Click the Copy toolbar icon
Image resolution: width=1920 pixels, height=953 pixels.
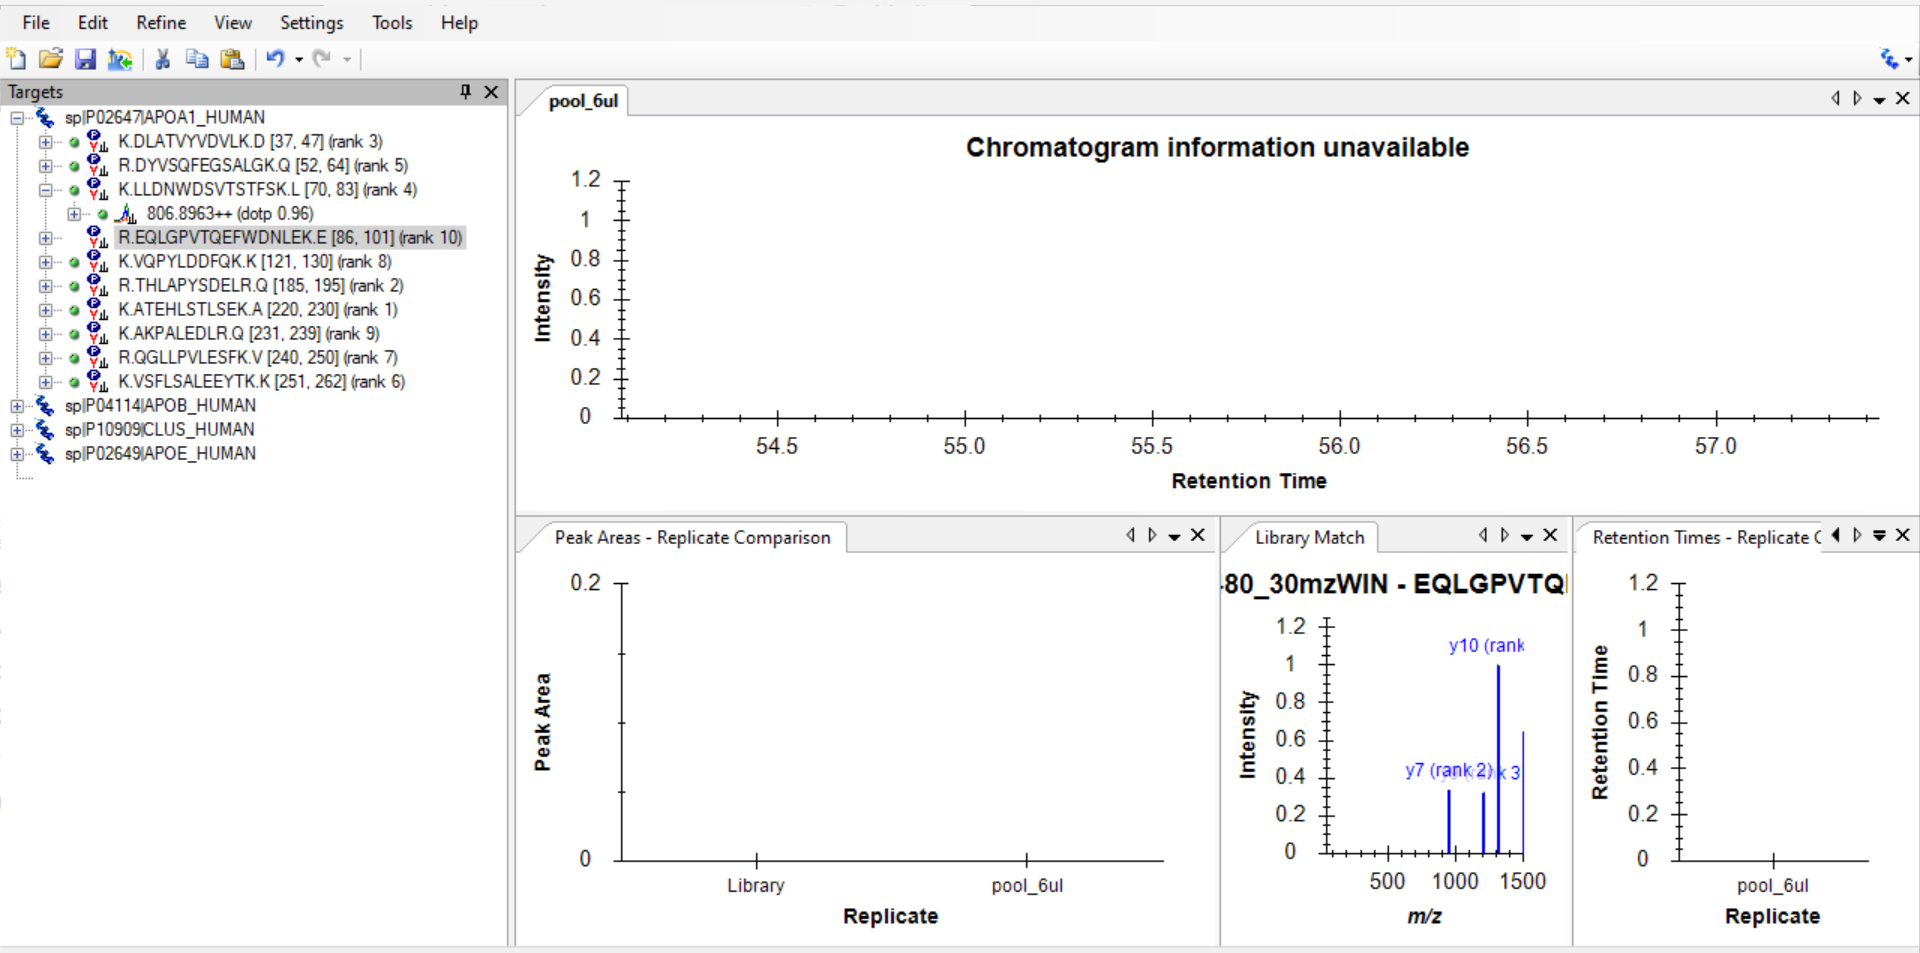click(197, 59)
